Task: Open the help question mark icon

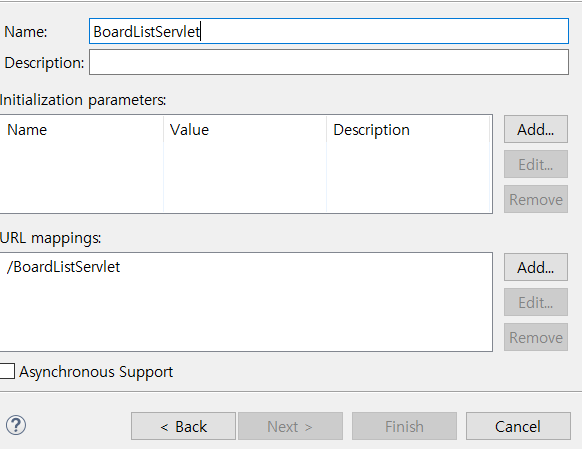Action: coord(16,425)
